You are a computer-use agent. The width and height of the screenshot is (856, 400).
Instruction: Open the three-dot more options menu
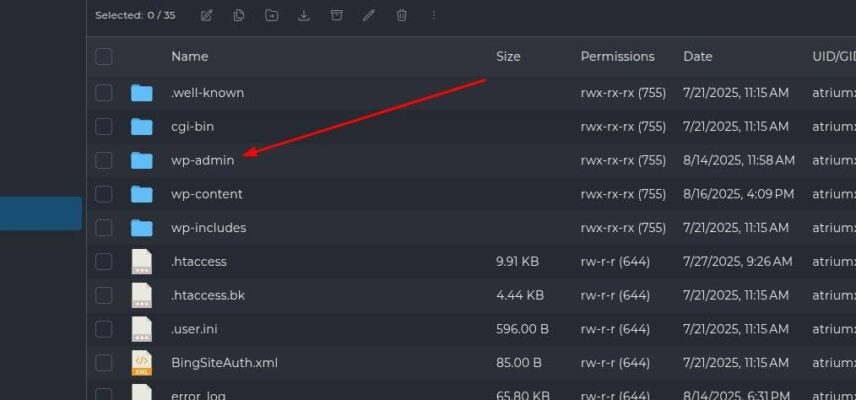(434, 15)
